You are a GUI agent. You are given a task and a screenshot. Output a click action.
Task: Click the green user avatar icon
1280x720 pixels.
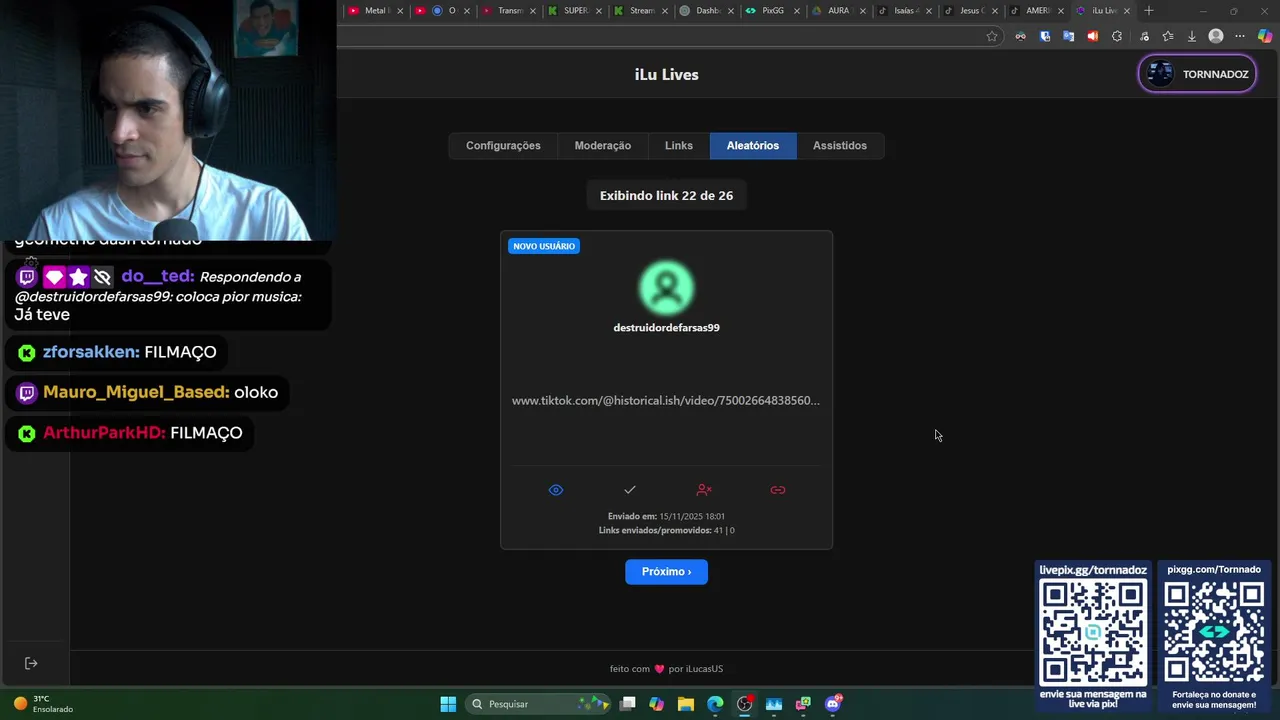point(667,288)
